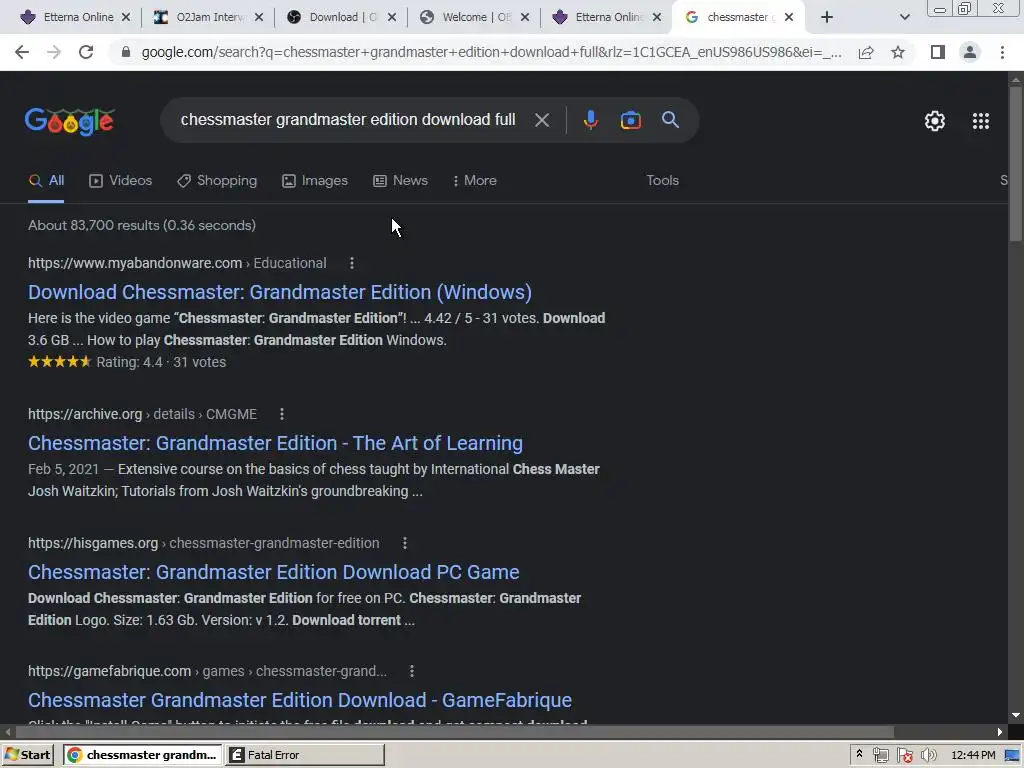Share this page from address bar
Image resolution: width=1024 pixels, height=768 pixels.
point(866,52)
